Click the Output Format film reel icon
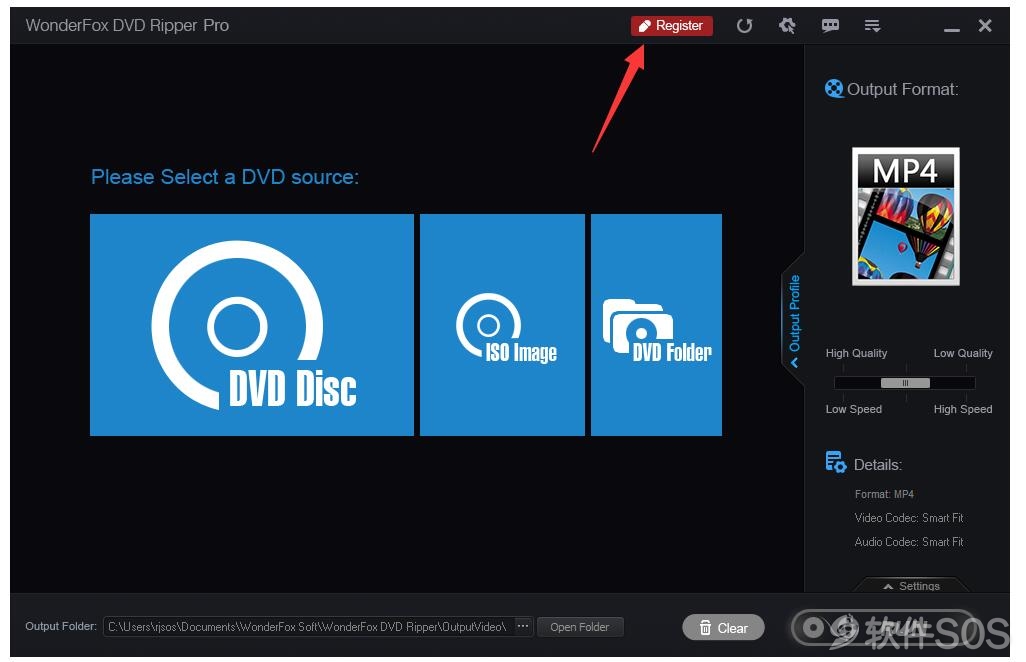Viewport: 1026px width, 662px height. tap(834, 88)
